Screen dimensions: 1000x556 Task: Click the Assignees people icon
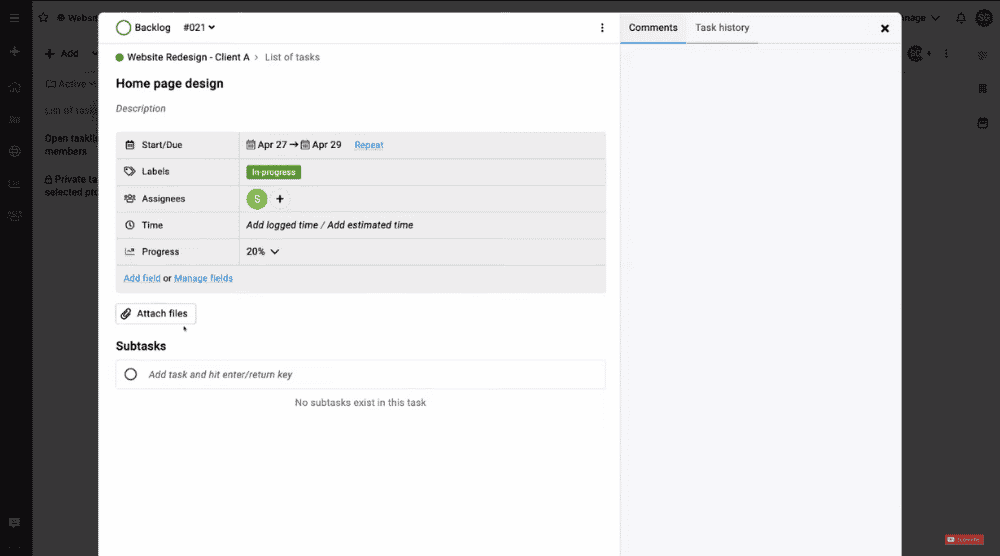point(129,198)
